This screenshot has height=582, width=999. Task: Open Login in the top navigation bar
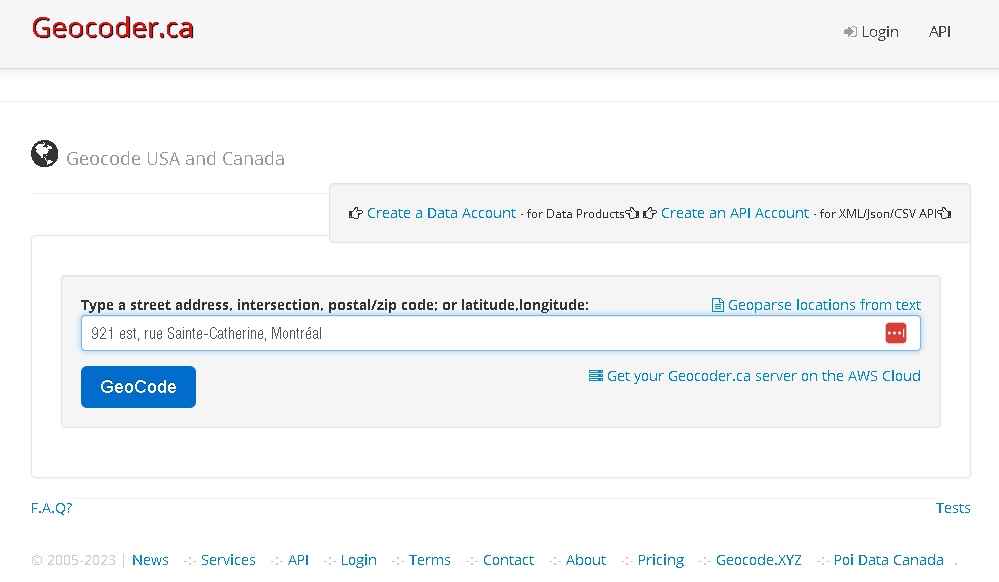[879, 32]
